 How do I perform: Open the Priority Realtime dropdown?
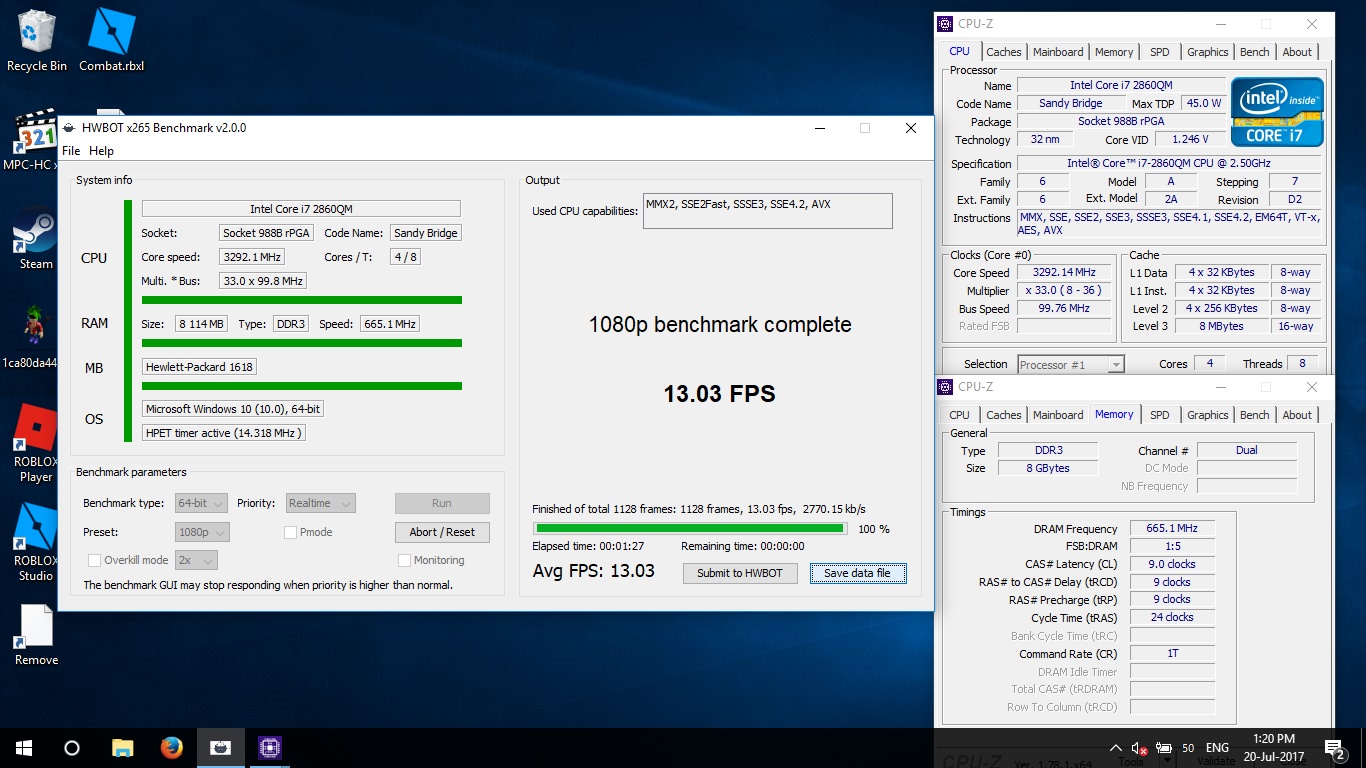coord(320,503)
